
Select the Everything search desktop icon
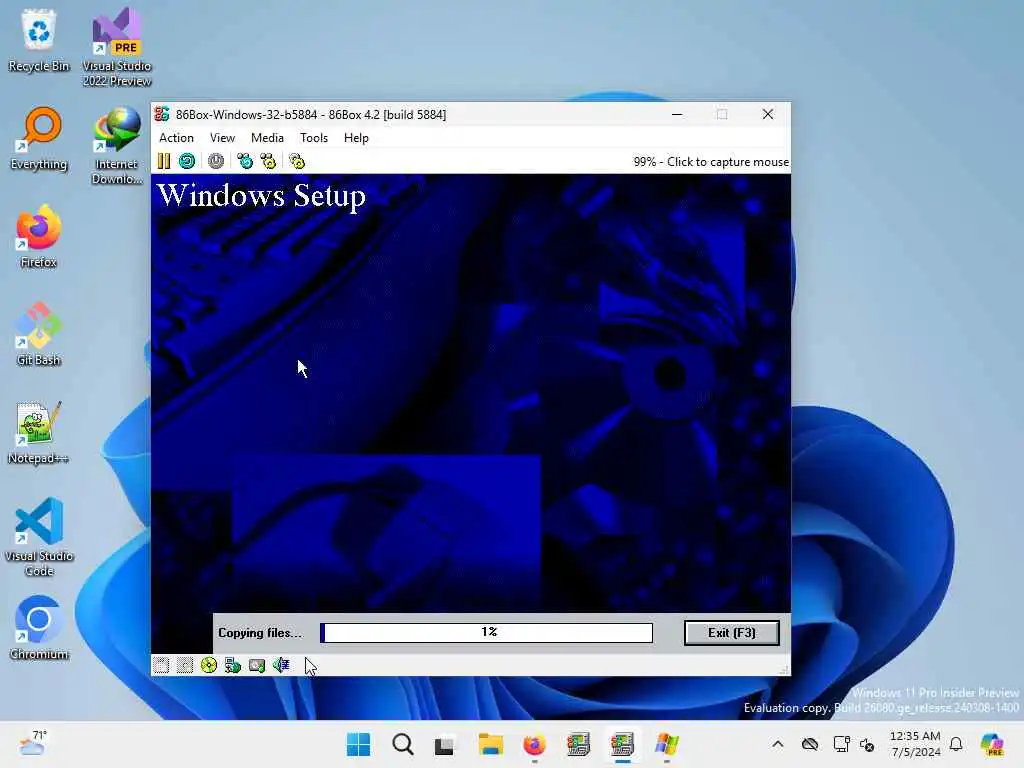pyautogui.click(x=39, y=138)
